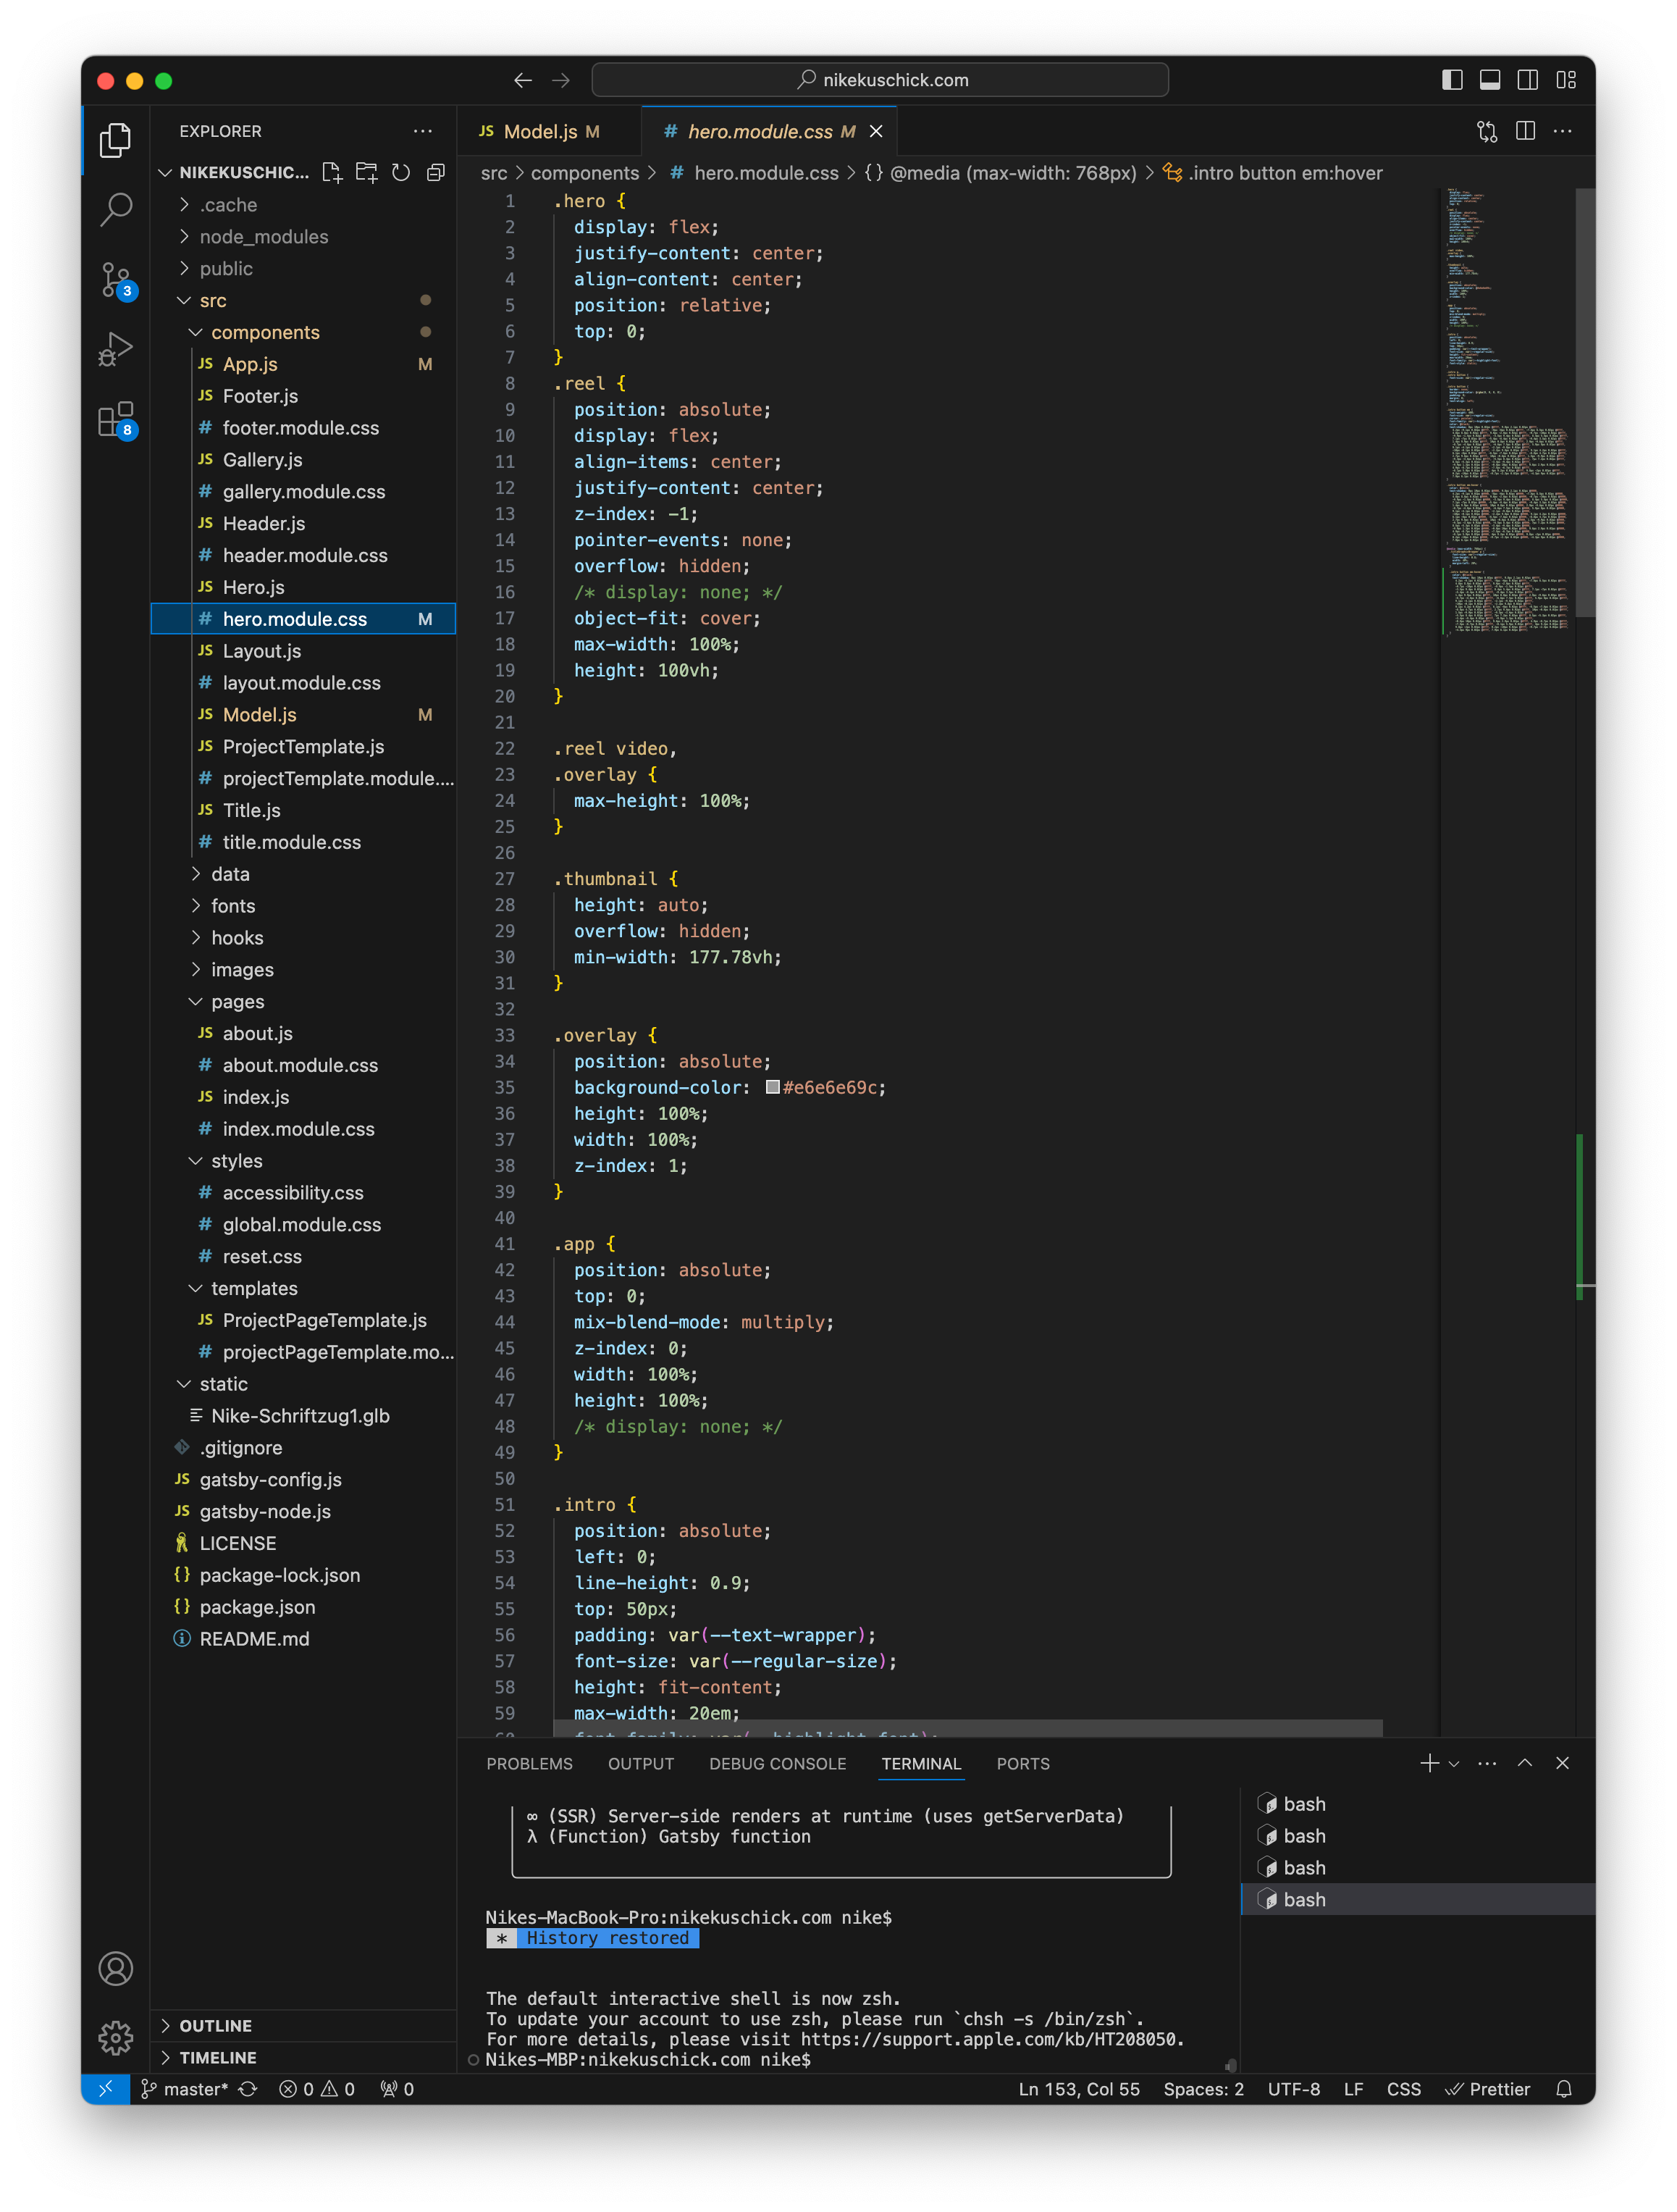1677x2212 pixels.
Task: Open terminal panel more actions ellipsis
Action: coord(1487,1763)
